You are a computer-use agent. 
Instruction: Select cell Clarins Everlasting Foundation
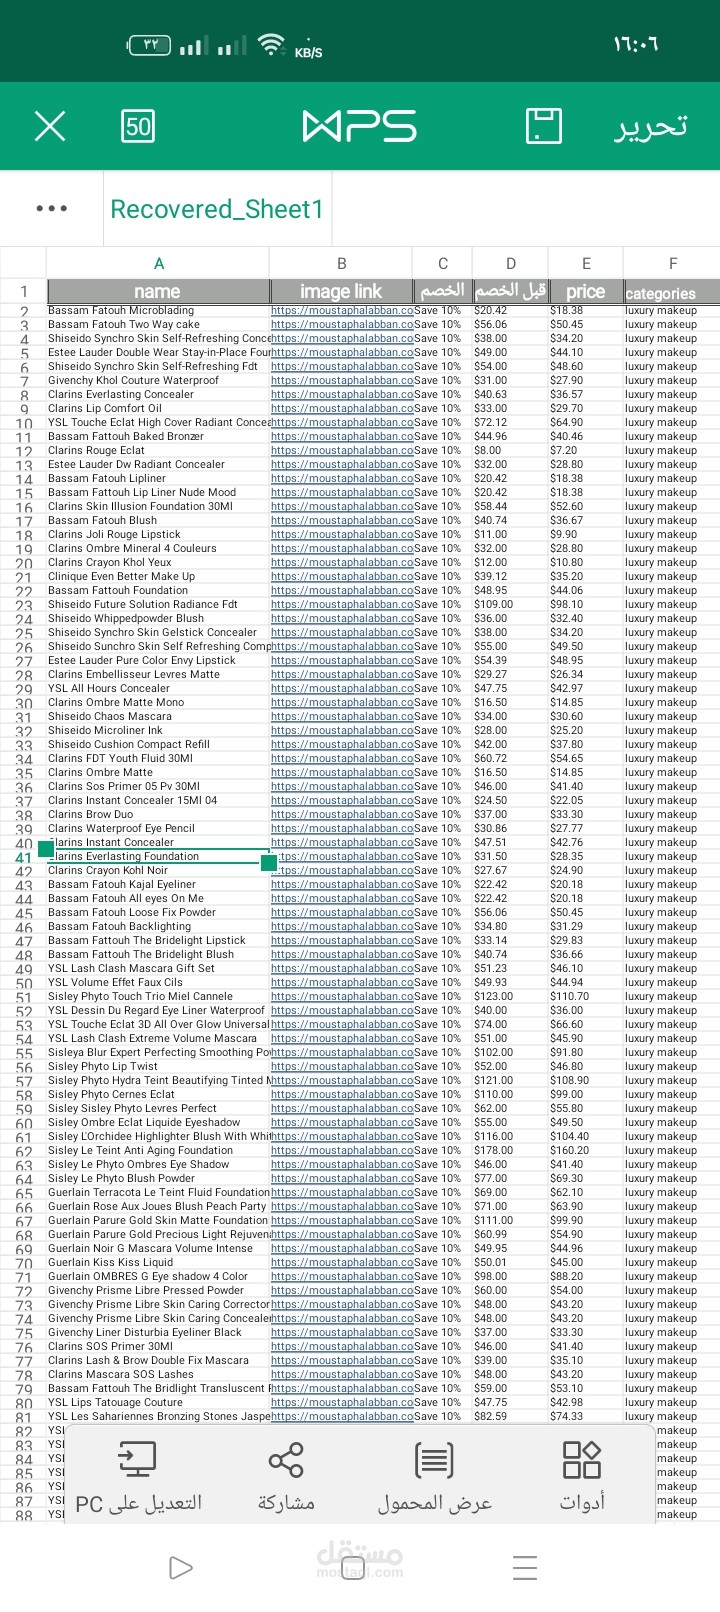158,856
